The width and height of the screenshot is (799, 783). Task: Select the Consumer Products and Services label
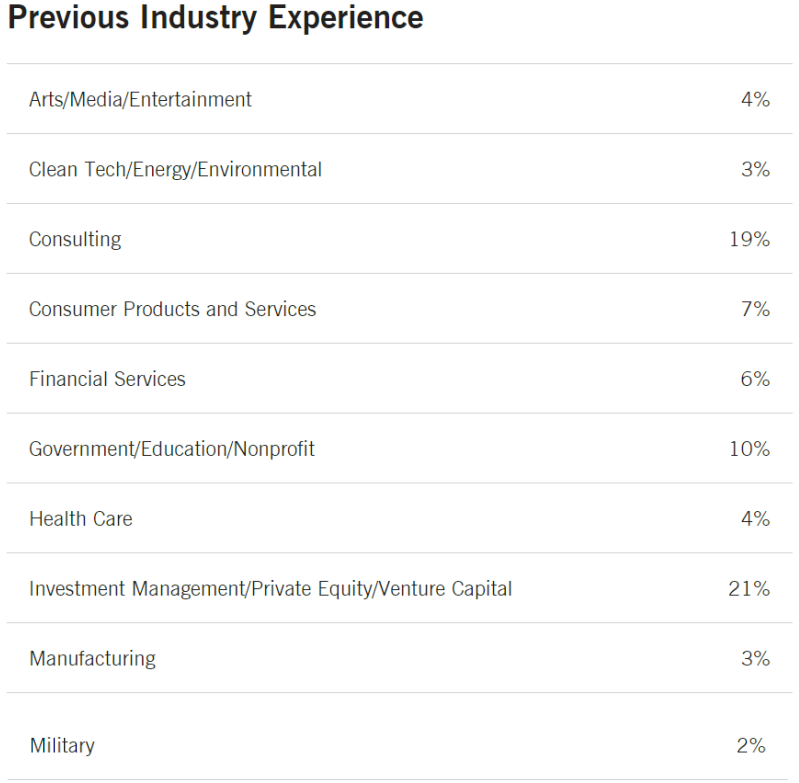click(172, 310)
